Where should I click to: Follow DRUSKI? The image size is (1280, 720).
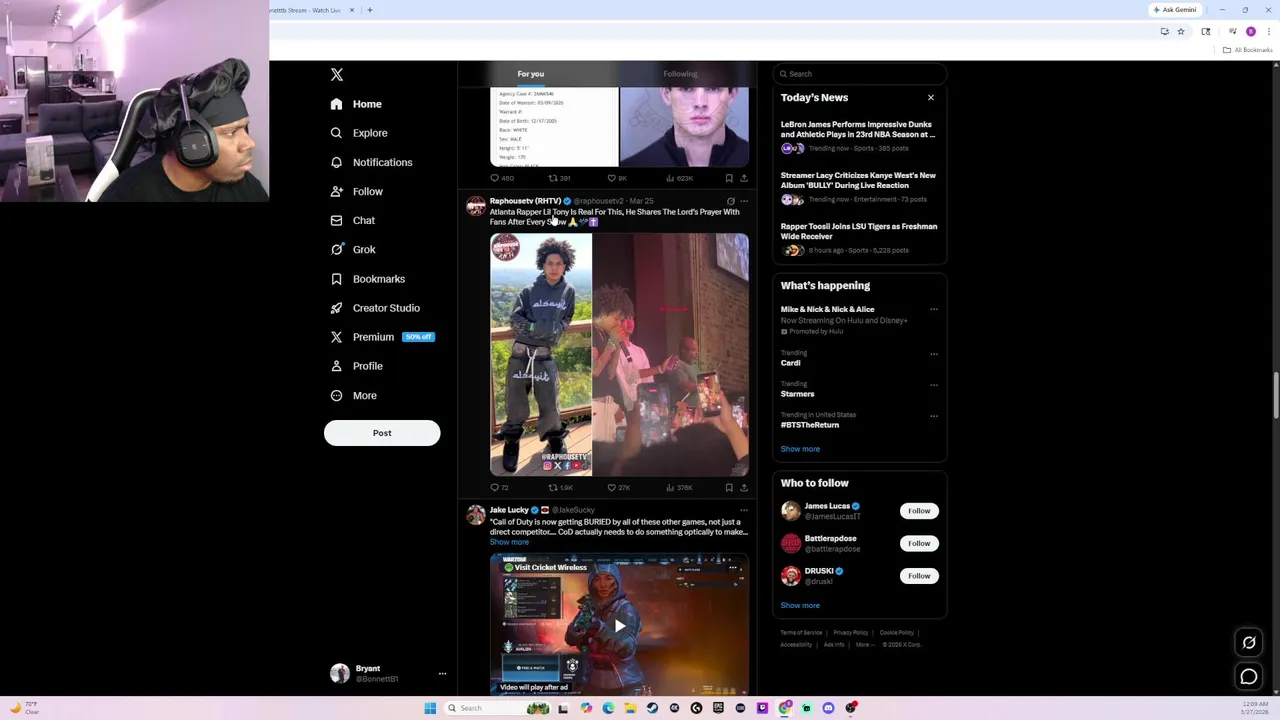[x=919, y=576]
